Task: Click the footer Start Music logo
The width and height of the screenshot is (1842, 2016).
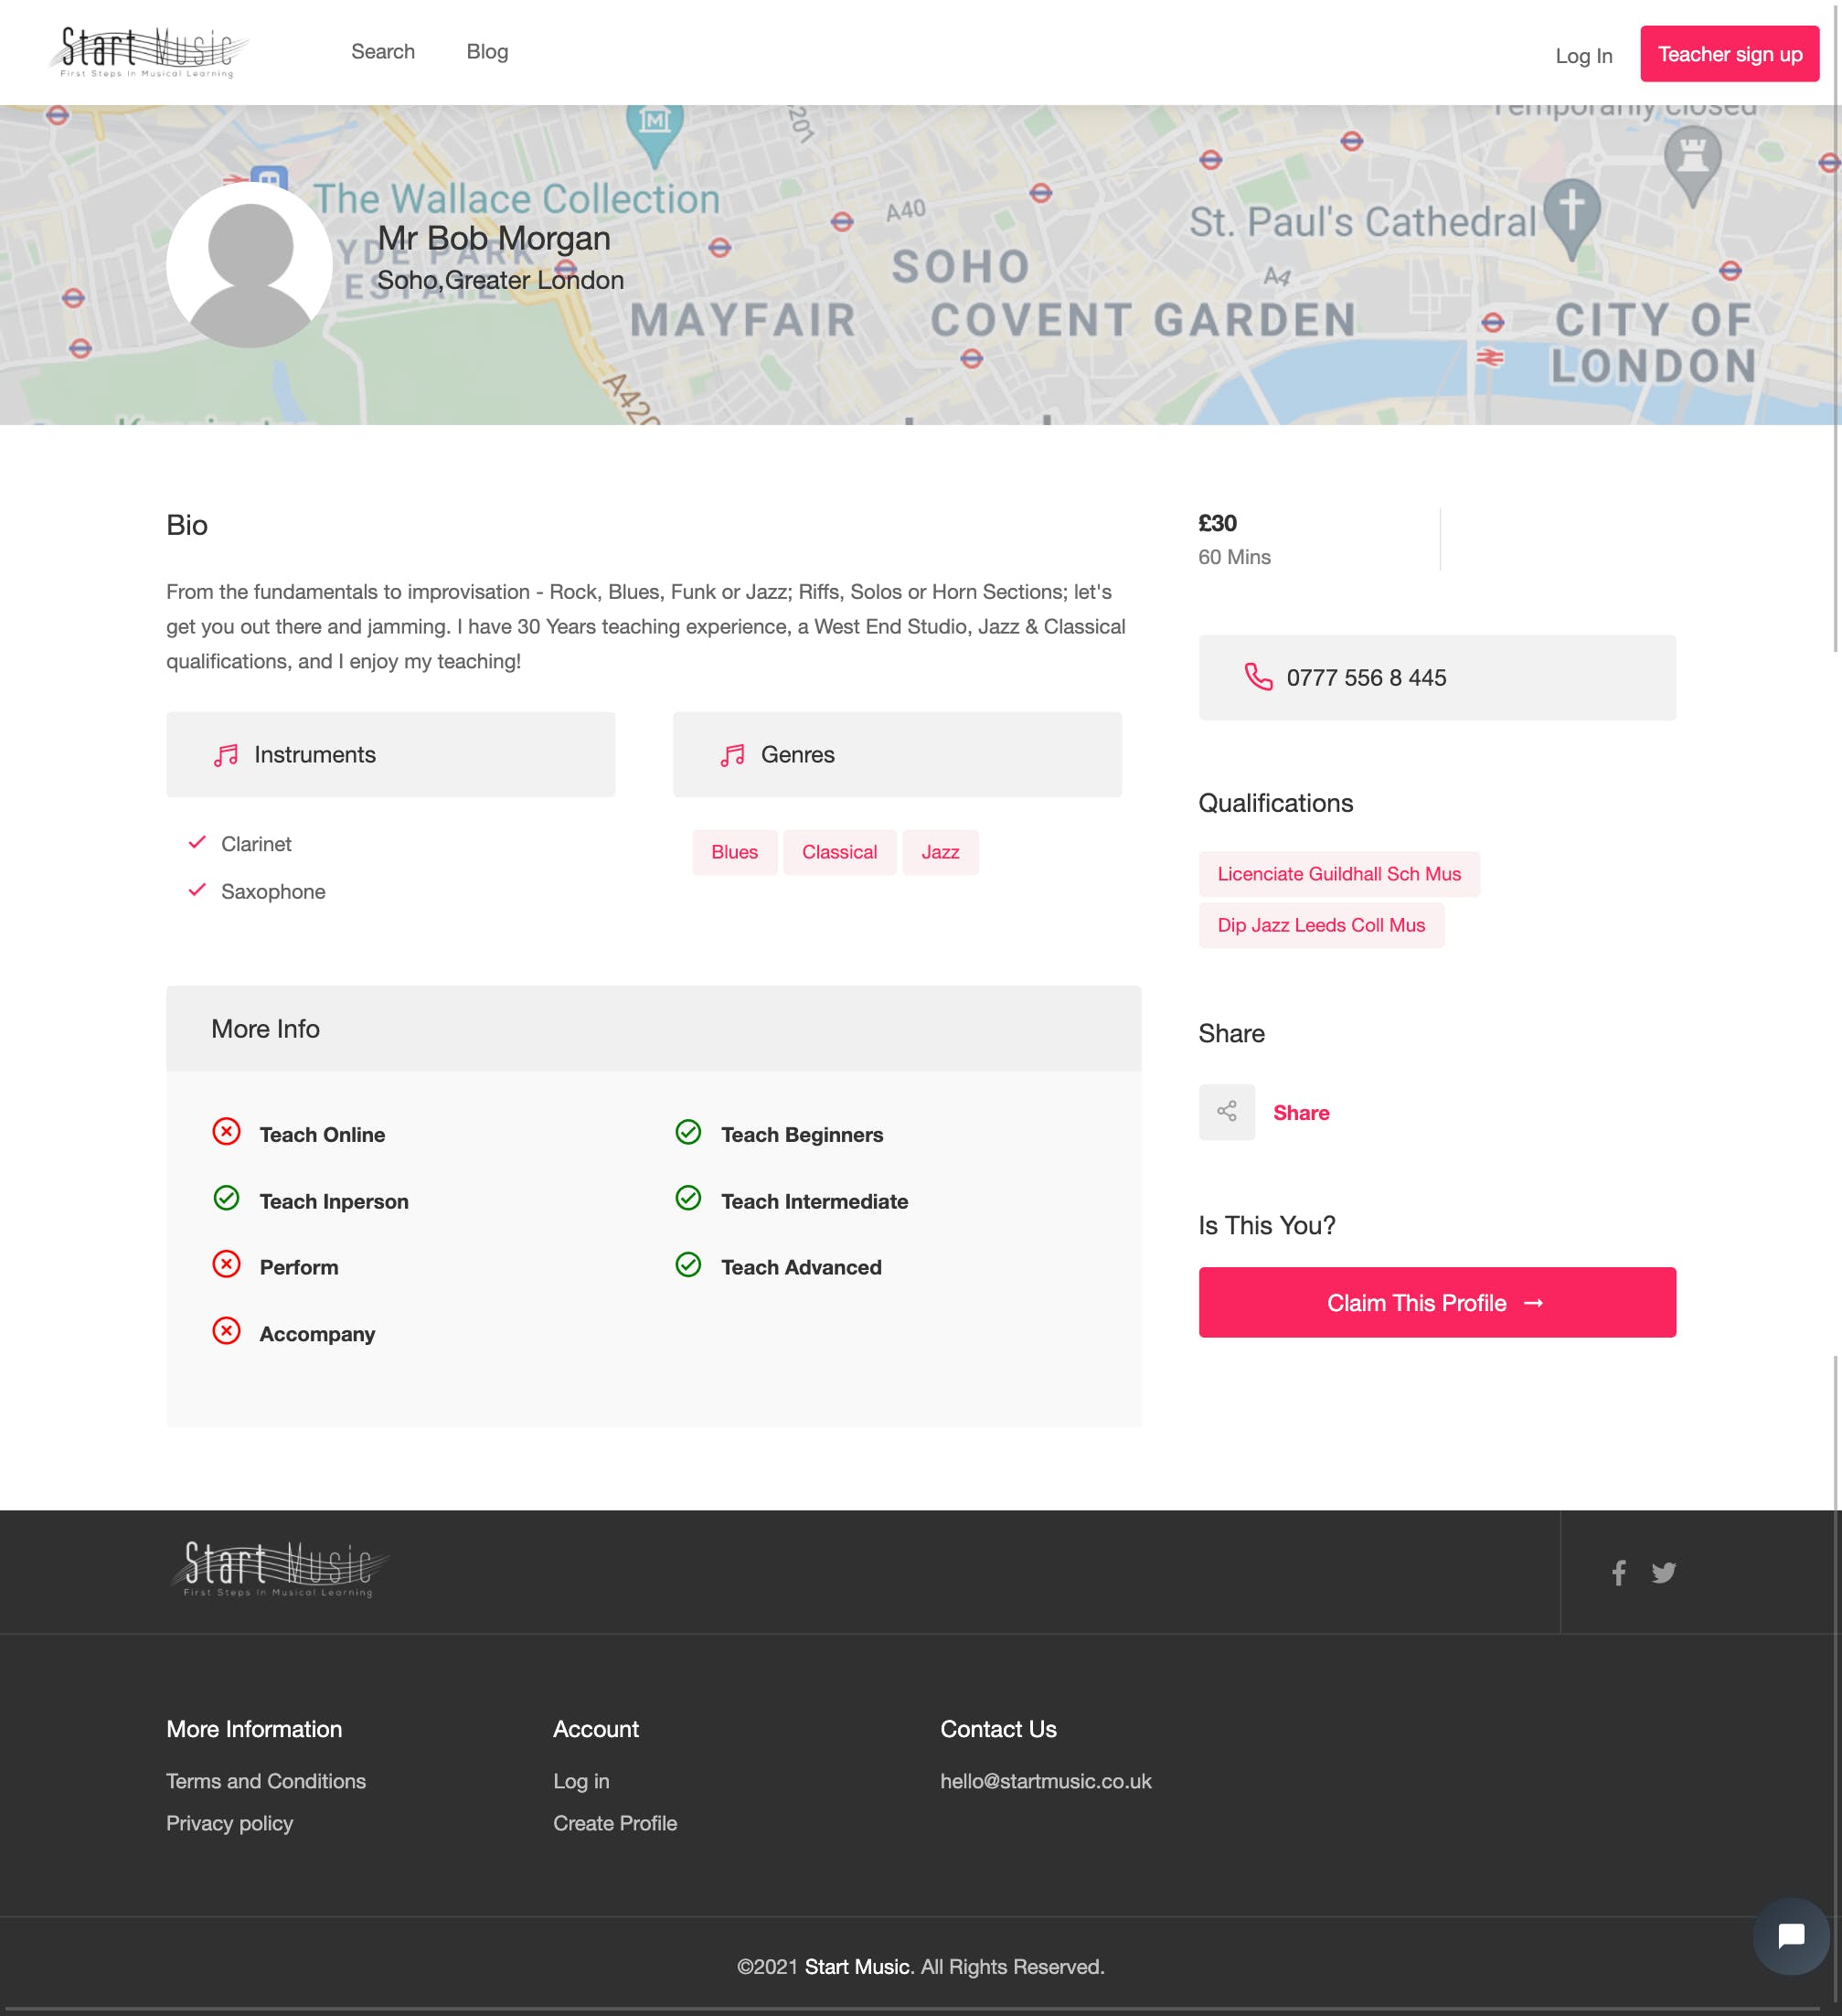Action: pos(280,1569)
